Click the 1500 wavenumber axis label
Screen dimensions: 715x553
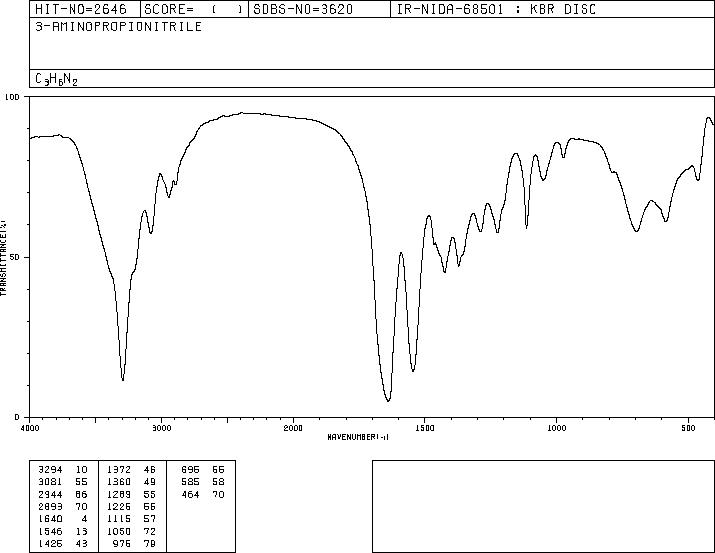tap(425, 428)
